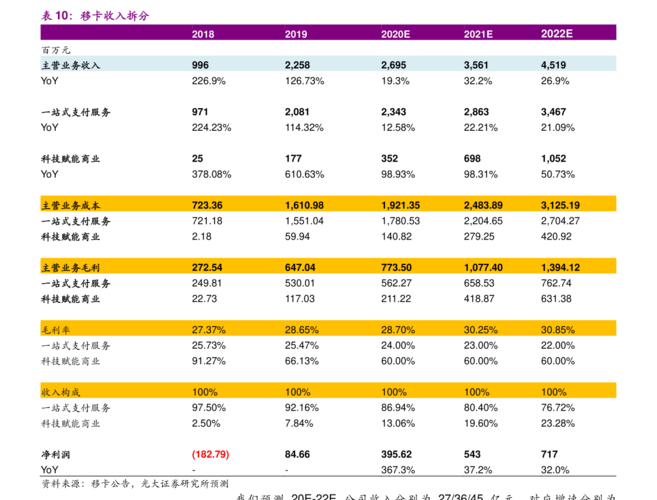Select the 2019 column header
Viewport: 657px width, 500px height.
click(295, 34)
